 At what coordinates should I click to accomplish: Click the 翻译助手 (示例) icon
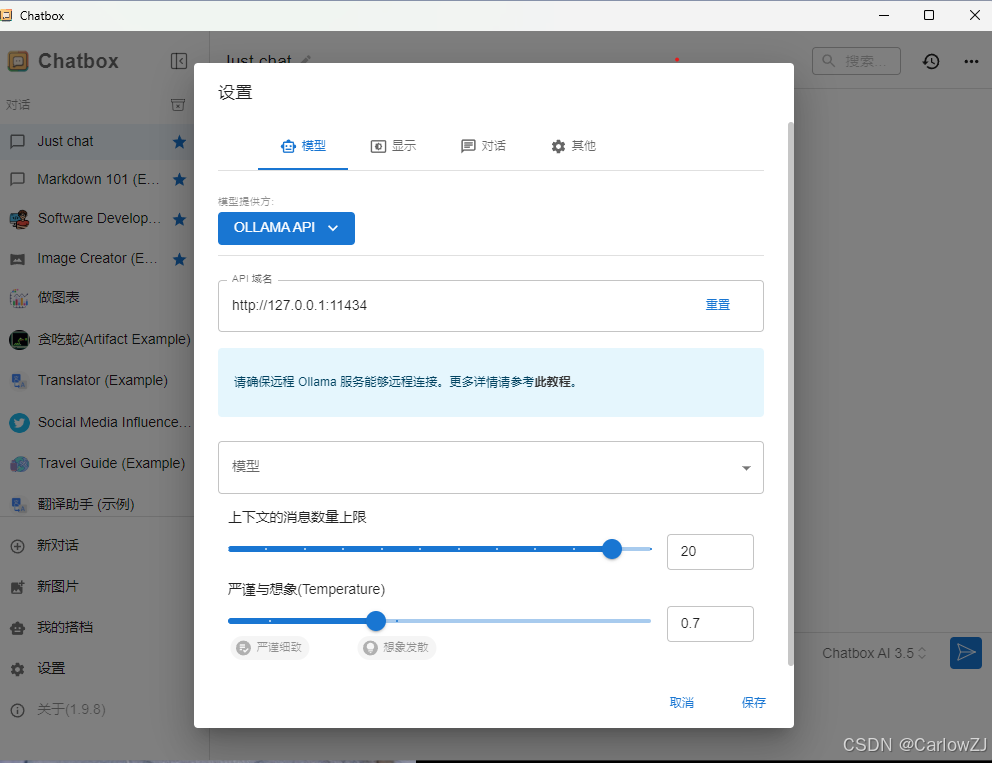click(x=19, y=505)
